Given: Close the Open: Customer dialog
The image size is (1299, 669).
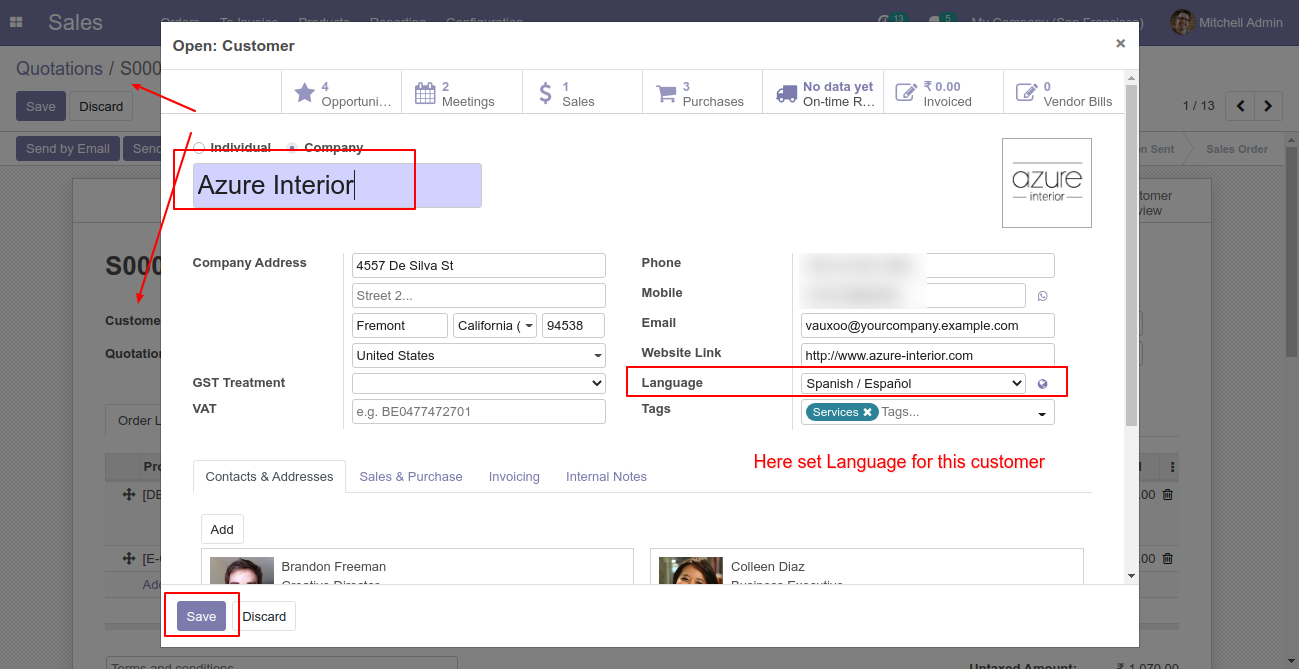Looking at the screenshot, I should tap(1120, 43).
